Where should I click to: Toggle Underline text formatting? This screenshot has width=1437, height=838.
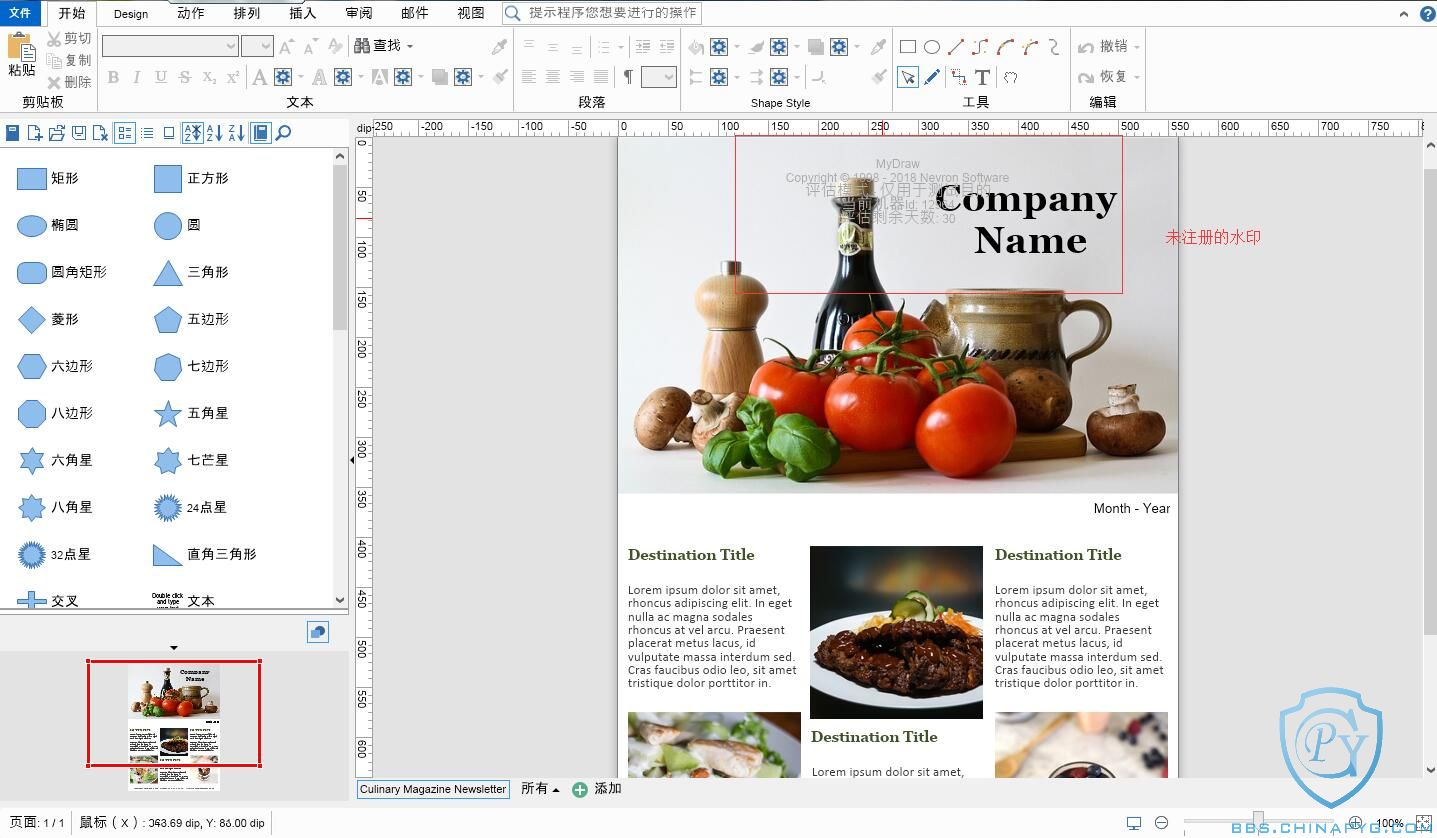coord(161,77)
